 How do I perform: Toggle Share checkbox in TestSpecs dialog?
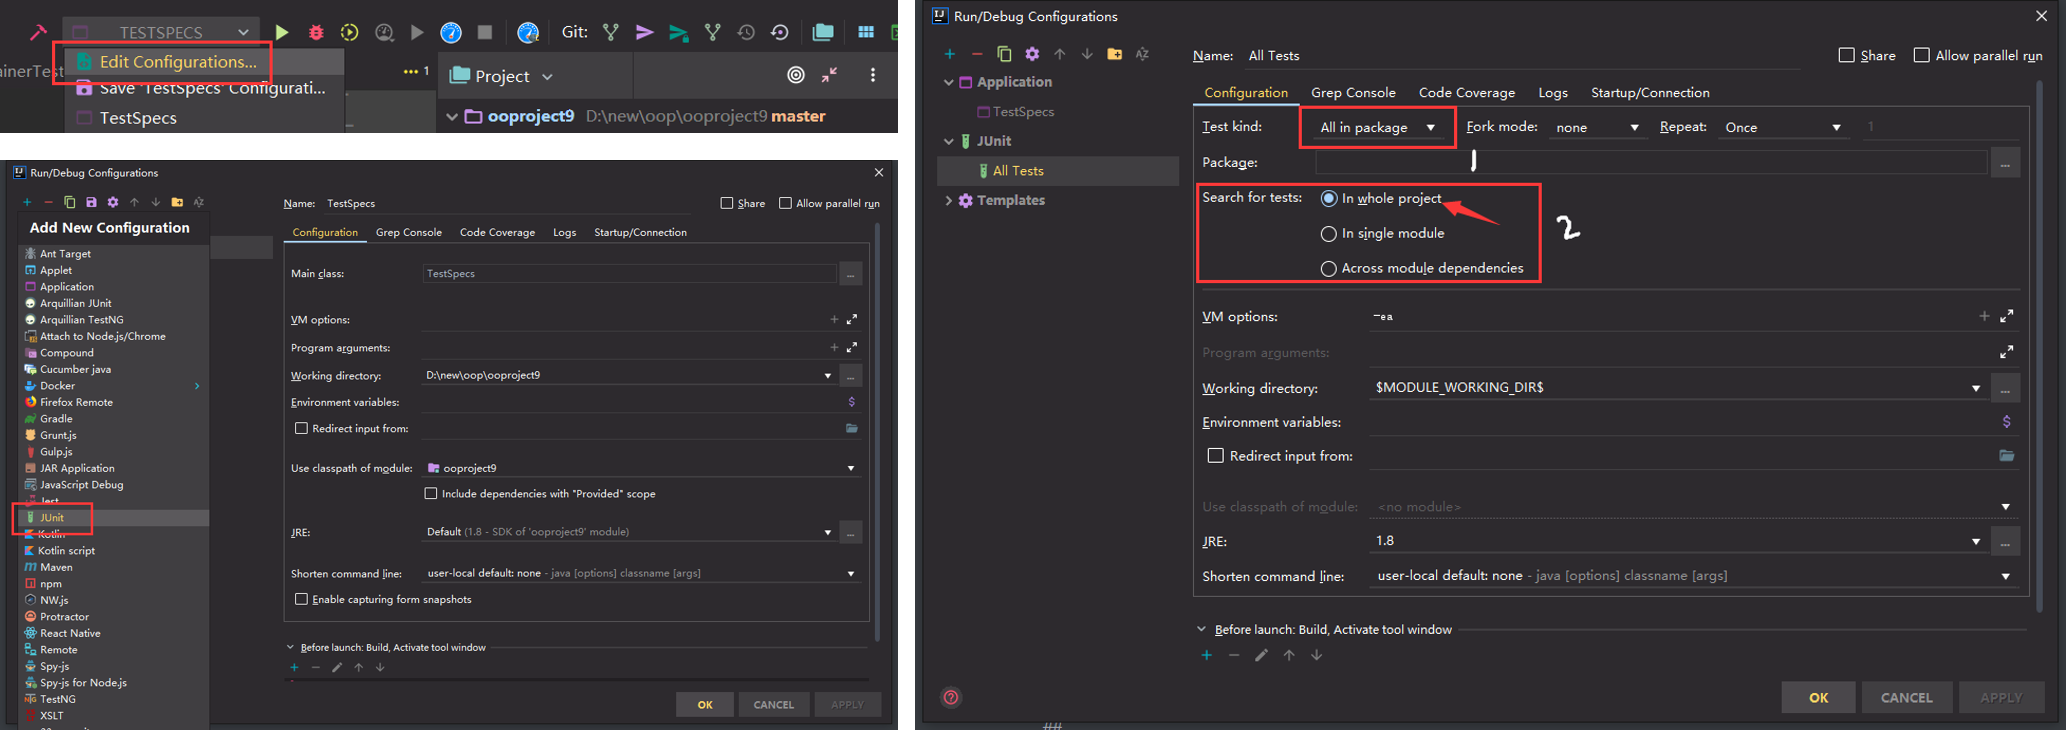(727, 203)
